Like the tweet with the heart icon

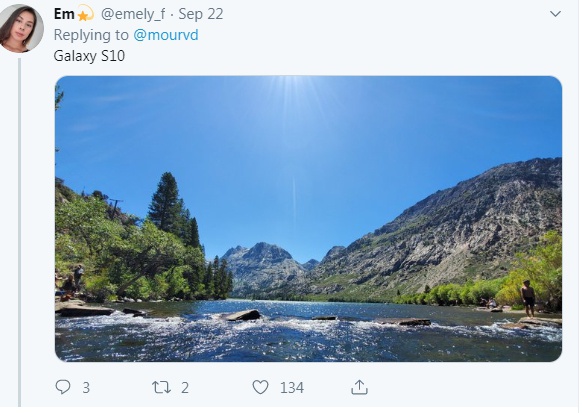tap(260, 388)
